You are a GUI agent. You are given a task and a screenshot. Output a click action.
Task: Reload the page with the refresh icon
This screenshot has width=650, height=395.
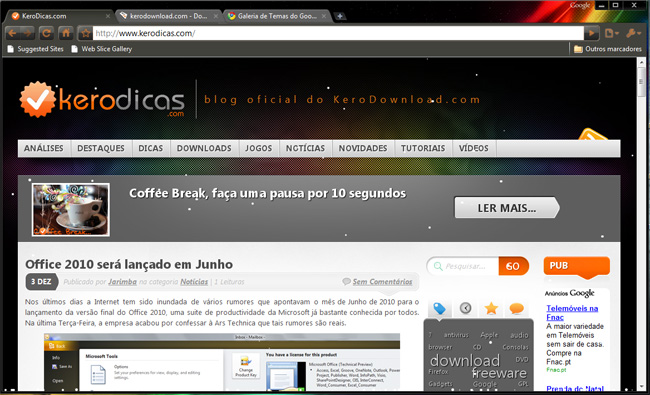(46, 33)
